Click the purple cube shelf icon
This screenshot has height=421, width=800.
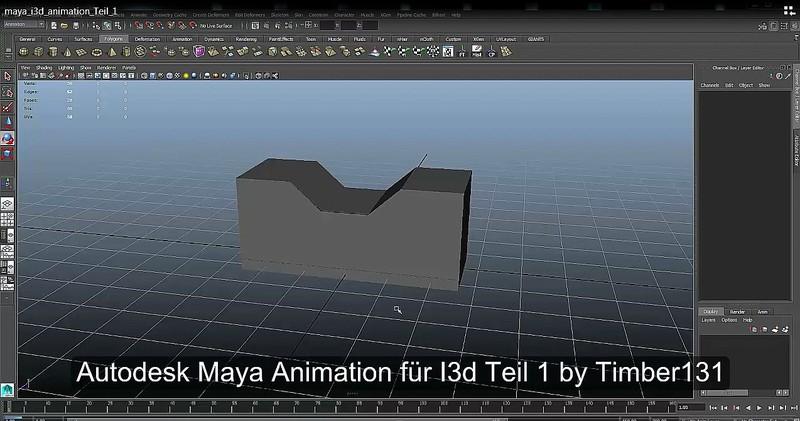tap(200, 52)
